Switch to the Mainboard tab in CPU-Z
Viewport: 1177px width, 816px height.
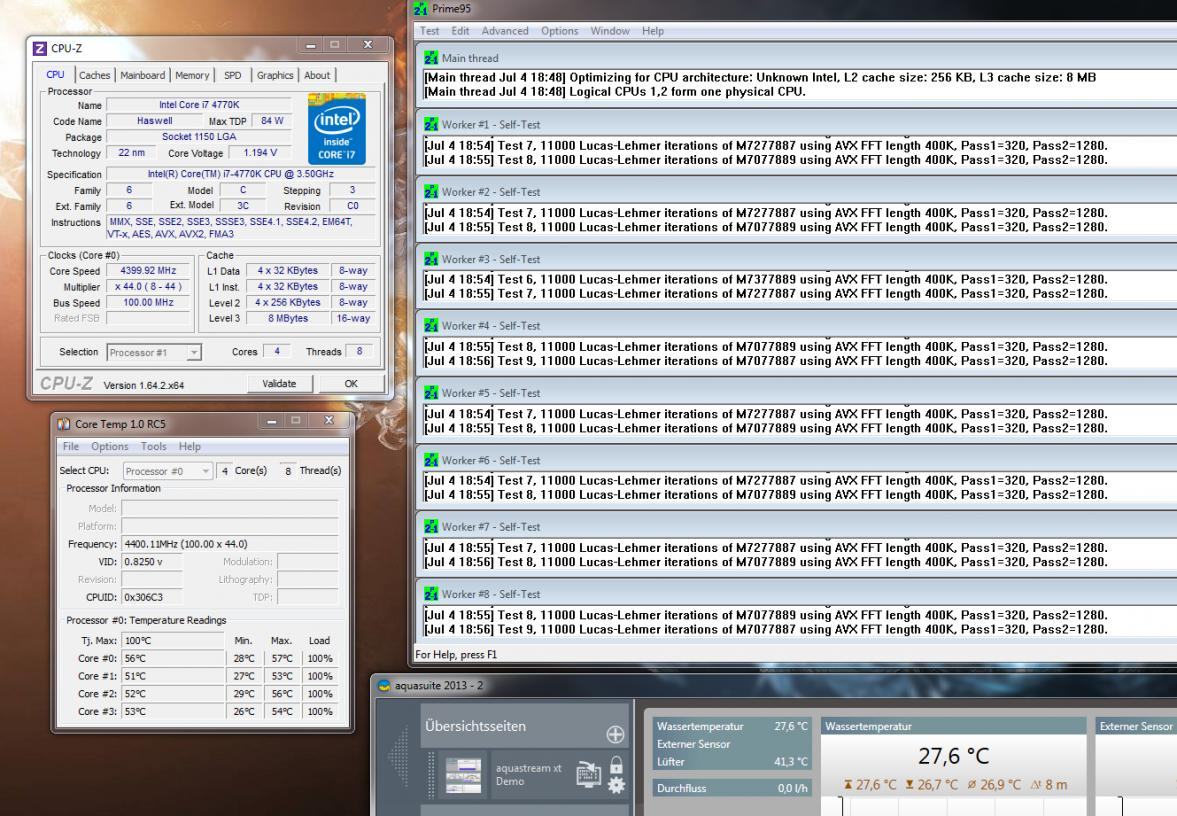(x=143, y=75)
